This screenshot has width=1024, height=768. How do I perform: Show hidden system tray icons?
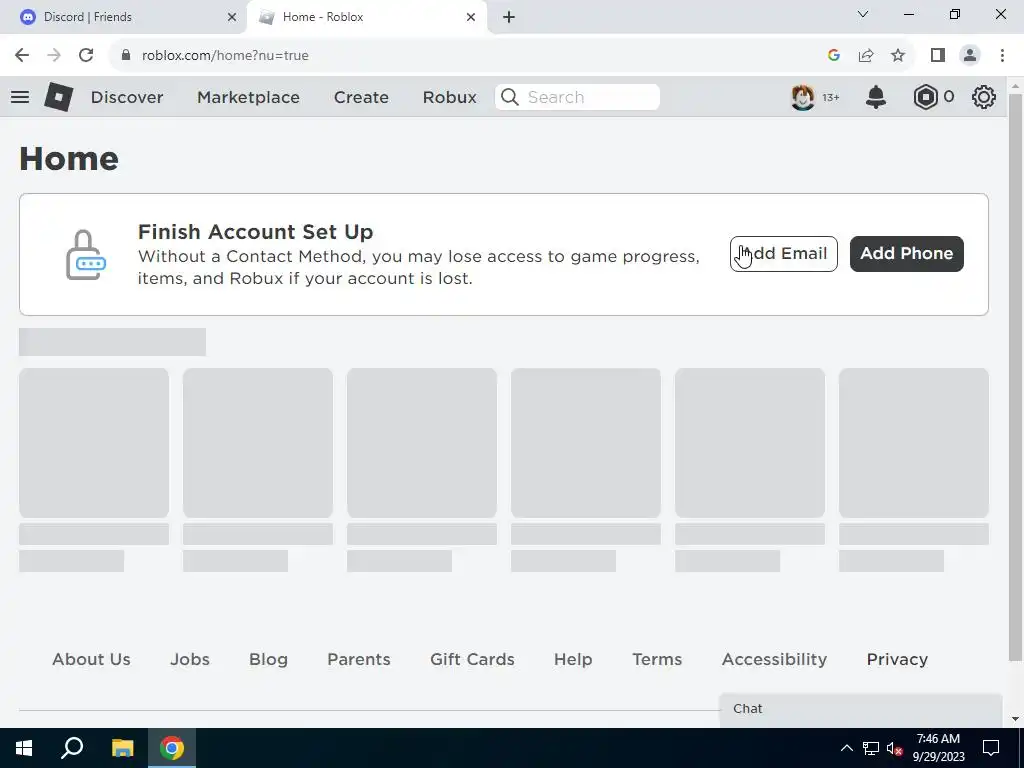pyautogui.click(x=846, y=748)
